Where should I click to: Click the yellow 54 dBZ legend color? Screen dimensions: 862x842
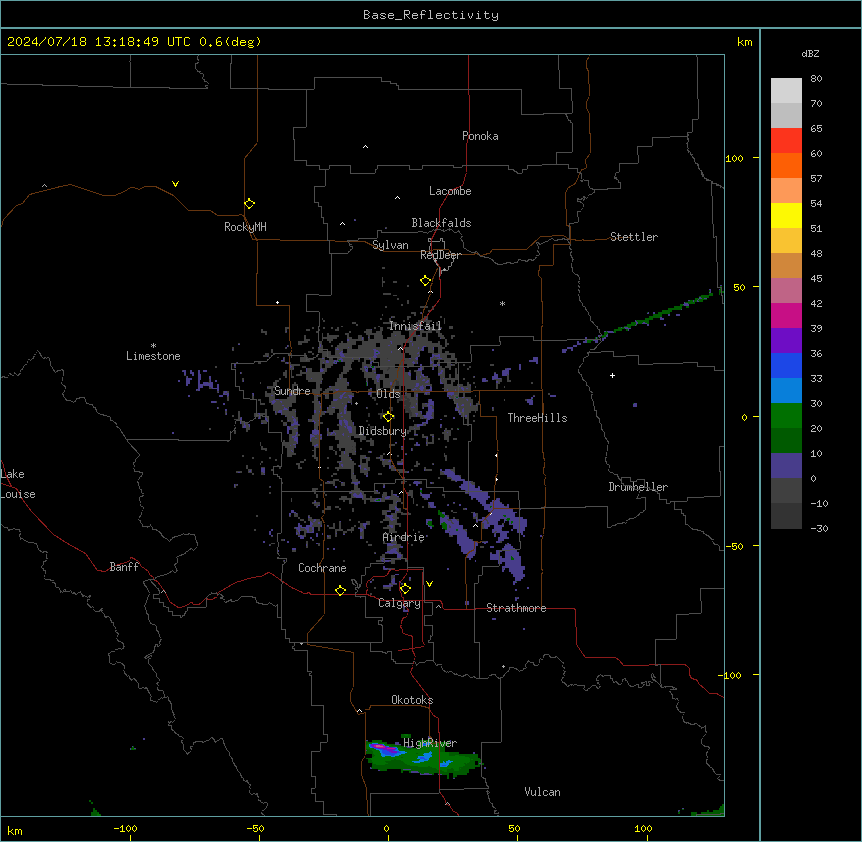pyautogui.click(x=786, y=215)
